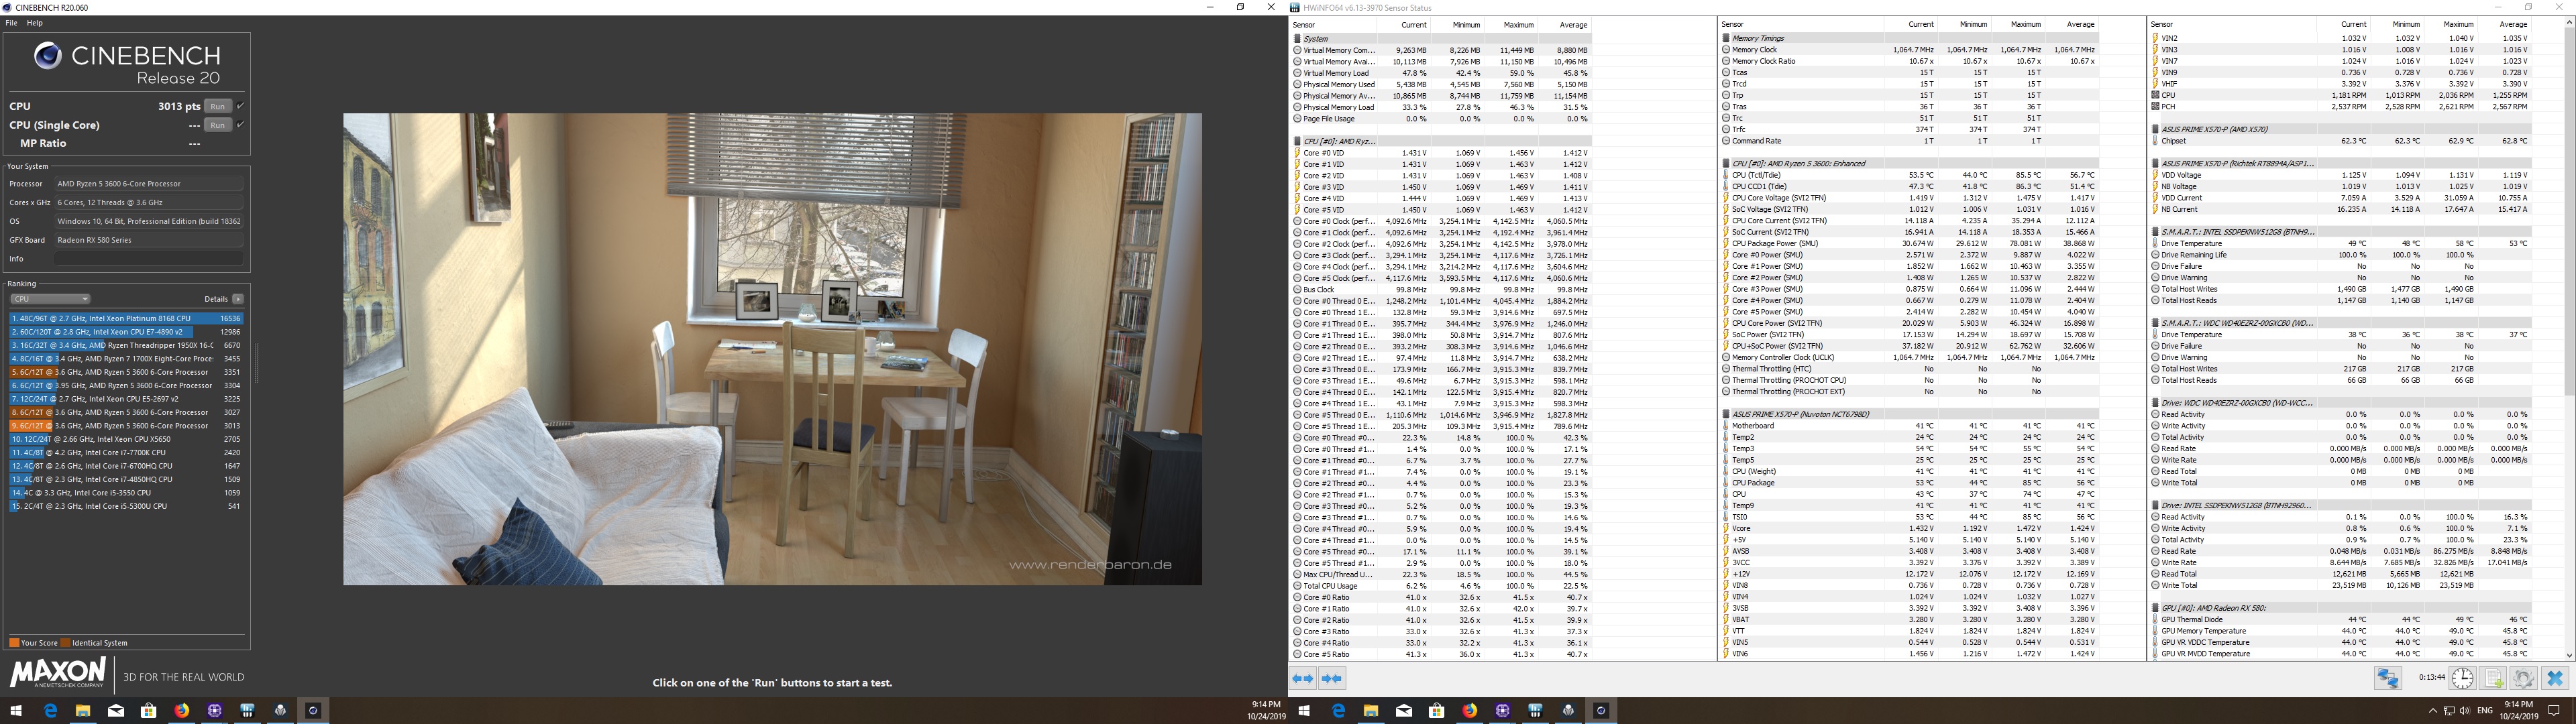Click the Info text input field
Viewport: 2576px width, 724px height.
[x=148, y=259]
